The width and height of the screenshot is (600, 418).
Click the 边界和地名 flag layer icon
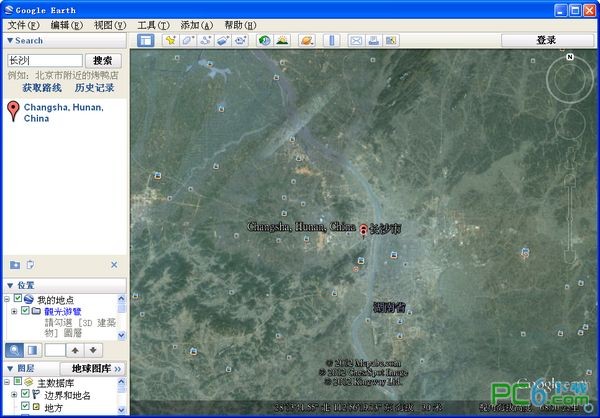tap(36, 394)
